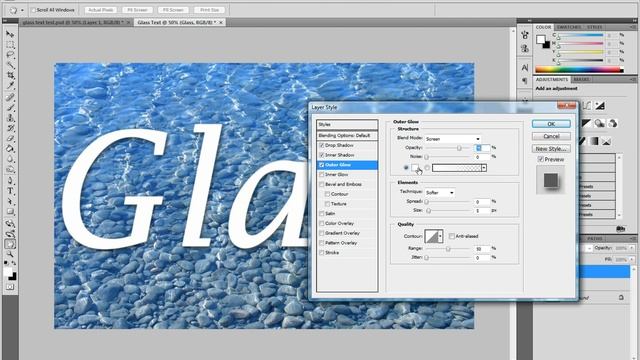Click the Range slider handle
This screenshot has width=640, height=360.
coord(448,249)
